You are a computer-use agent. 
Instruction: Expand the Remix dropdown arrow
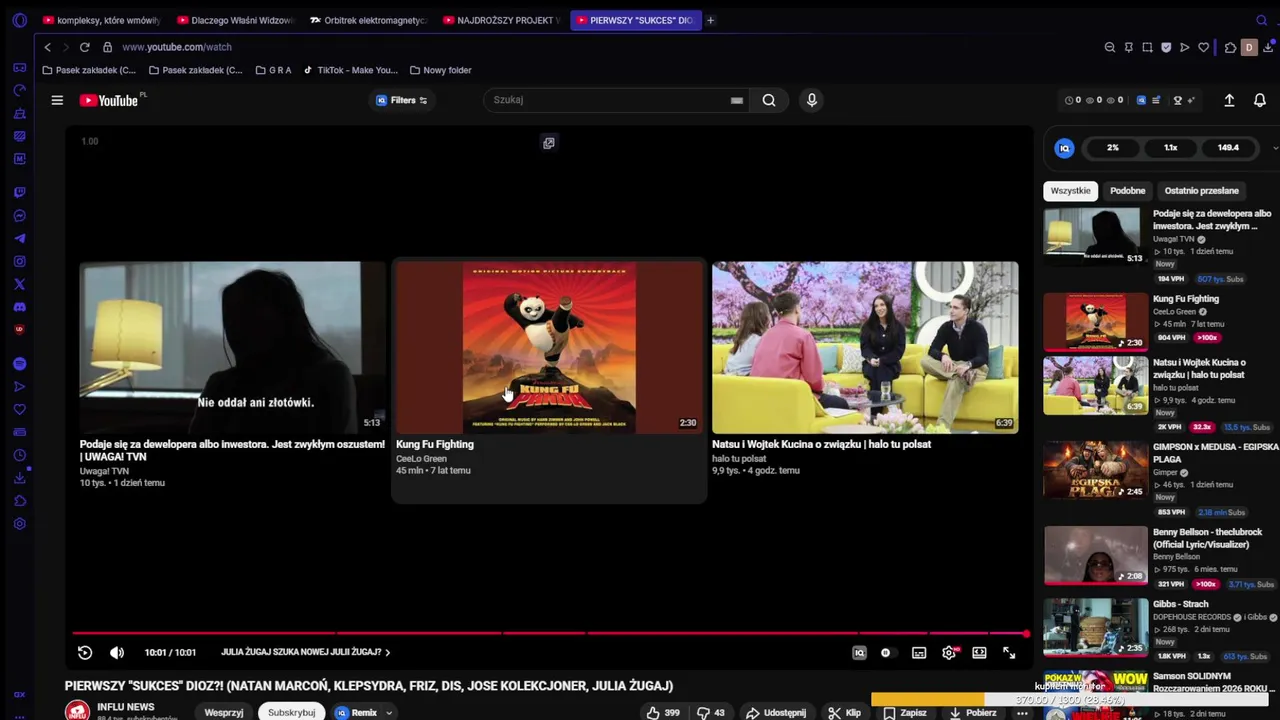pos(389,713)
